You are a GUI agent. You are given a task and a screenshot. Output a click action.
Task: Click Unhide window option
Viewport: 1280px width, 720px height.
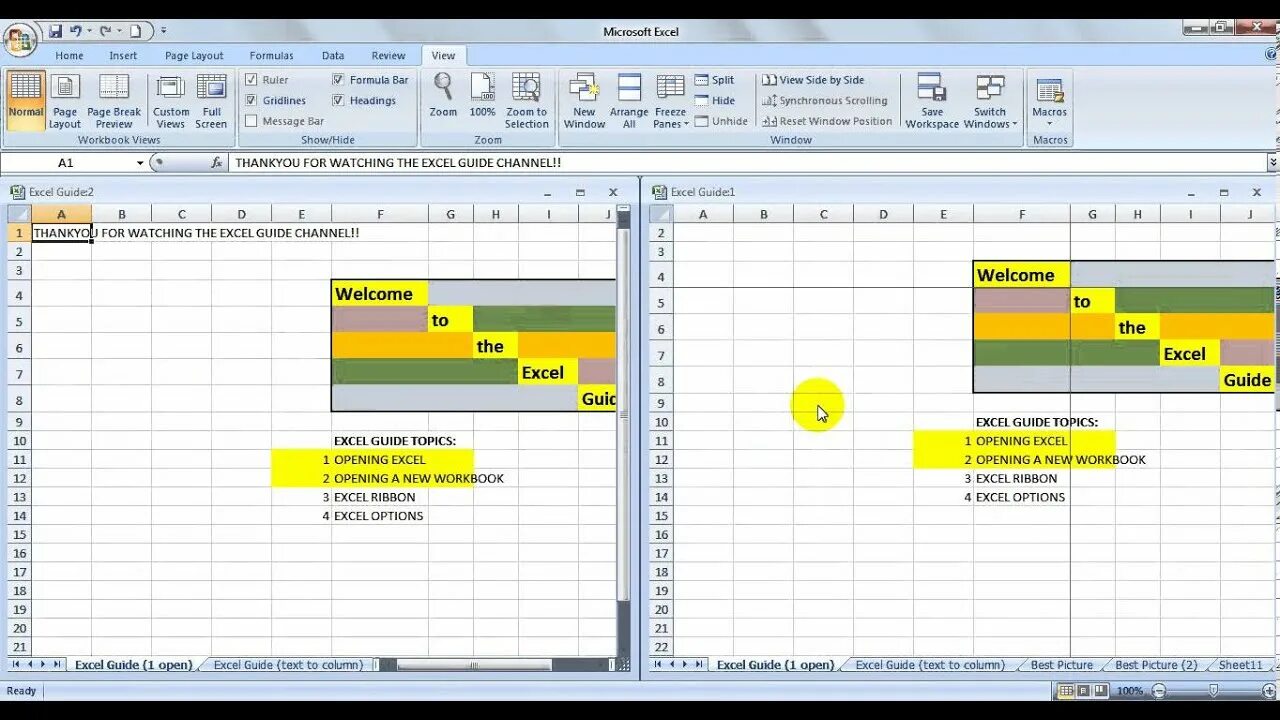(721, 121)
